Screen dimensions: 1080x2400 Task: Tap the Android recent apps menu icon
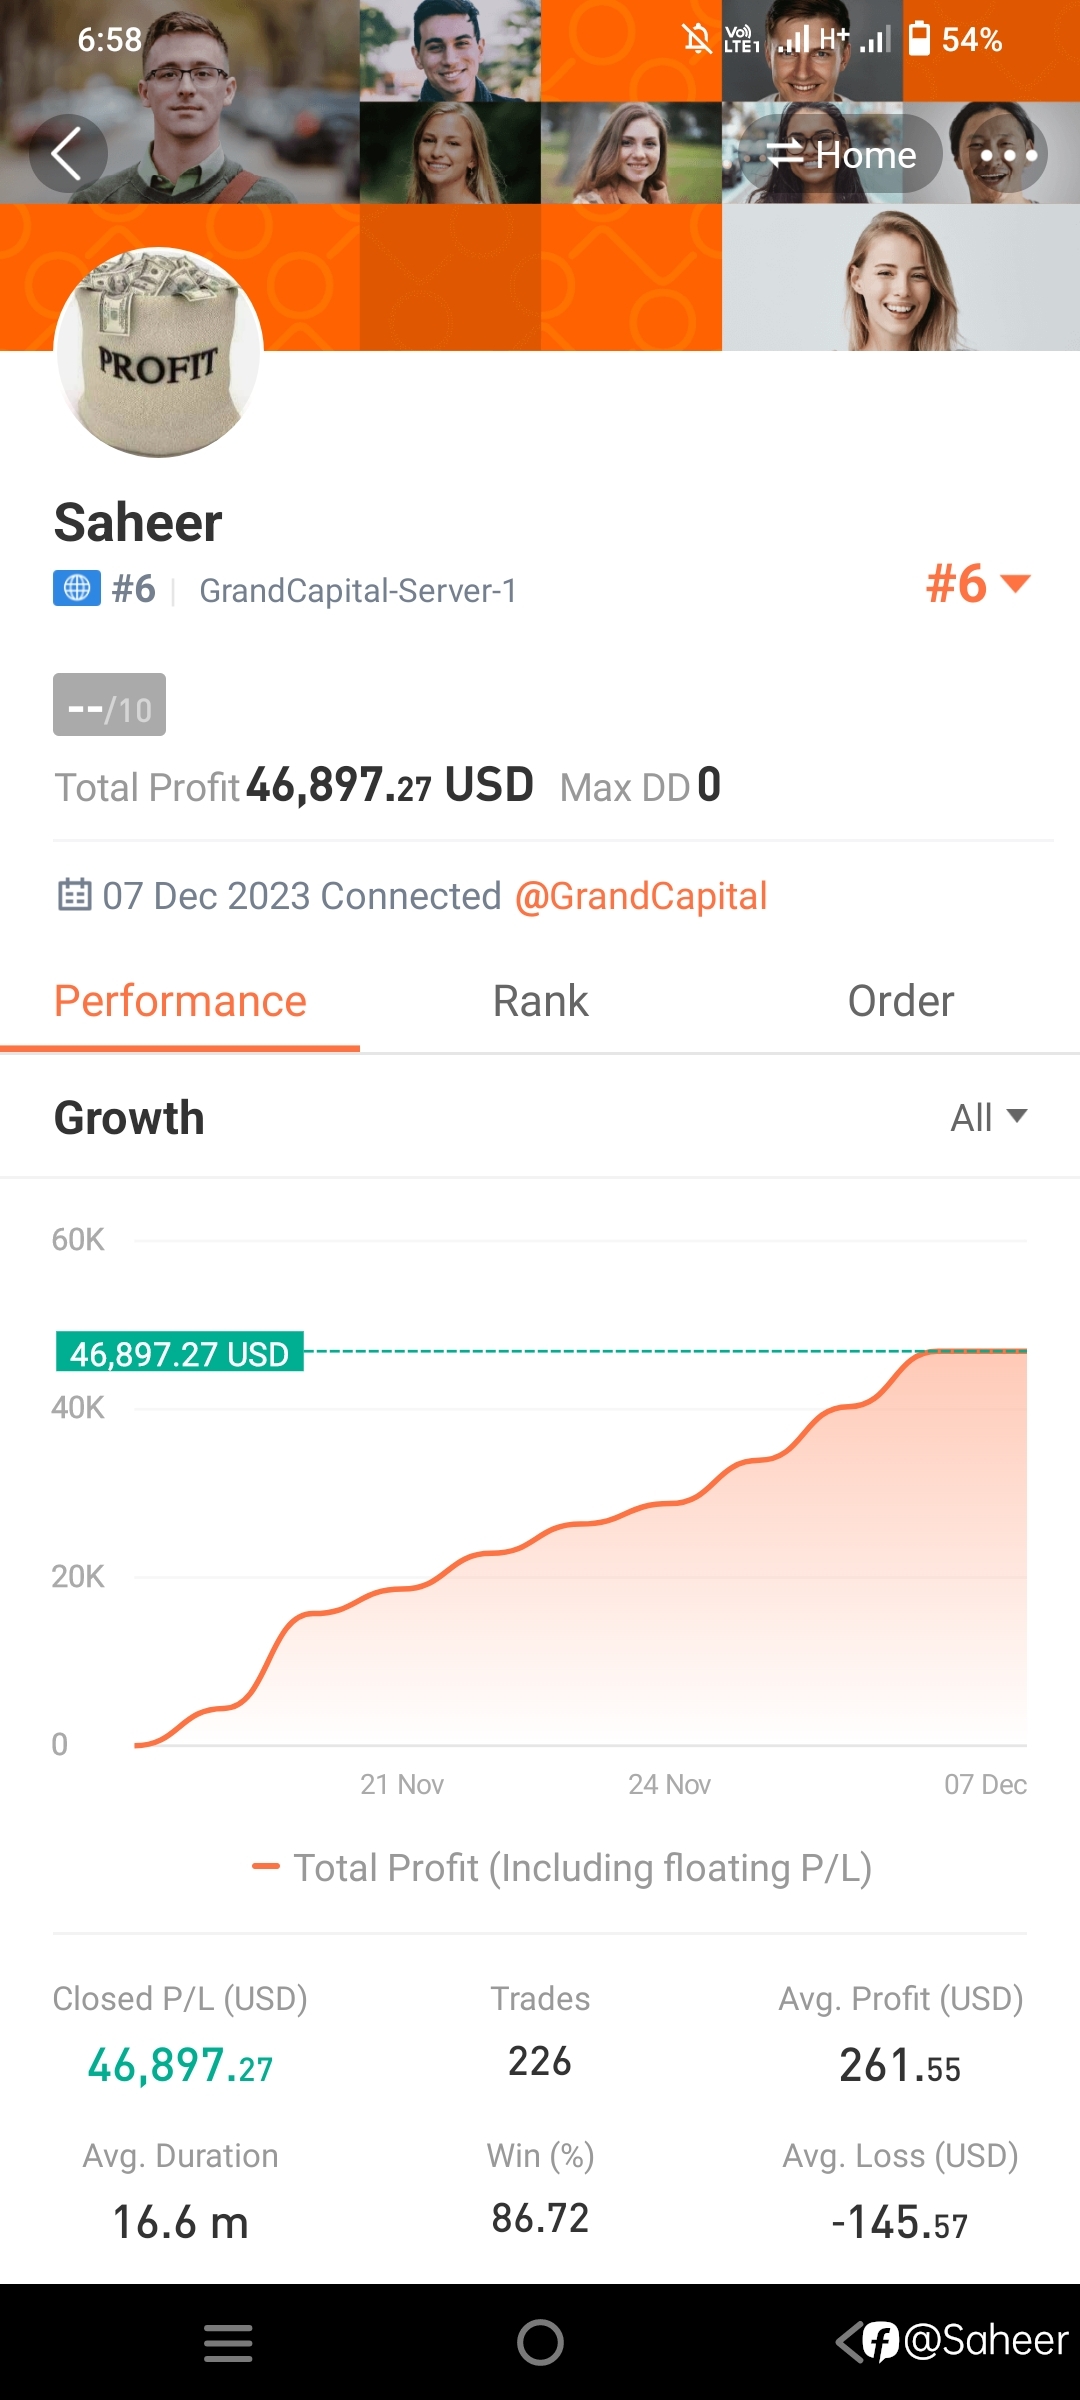click(x=228, y=2343)
